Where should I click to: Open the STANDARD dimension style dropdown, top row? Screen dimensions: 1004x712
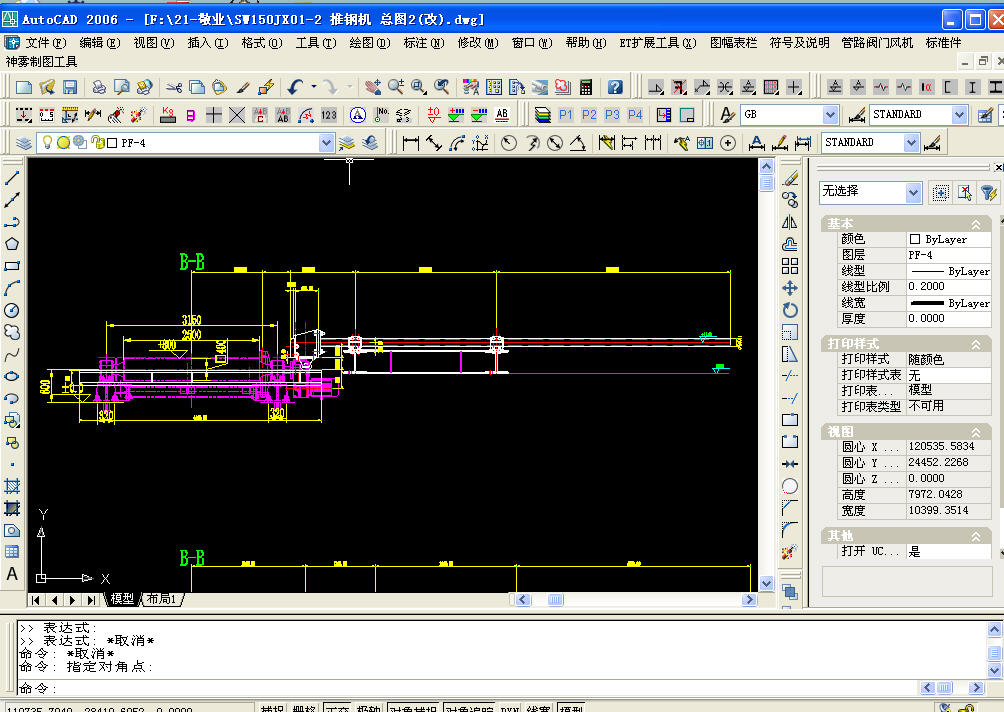pyautogui.click(x=959, y=115)
